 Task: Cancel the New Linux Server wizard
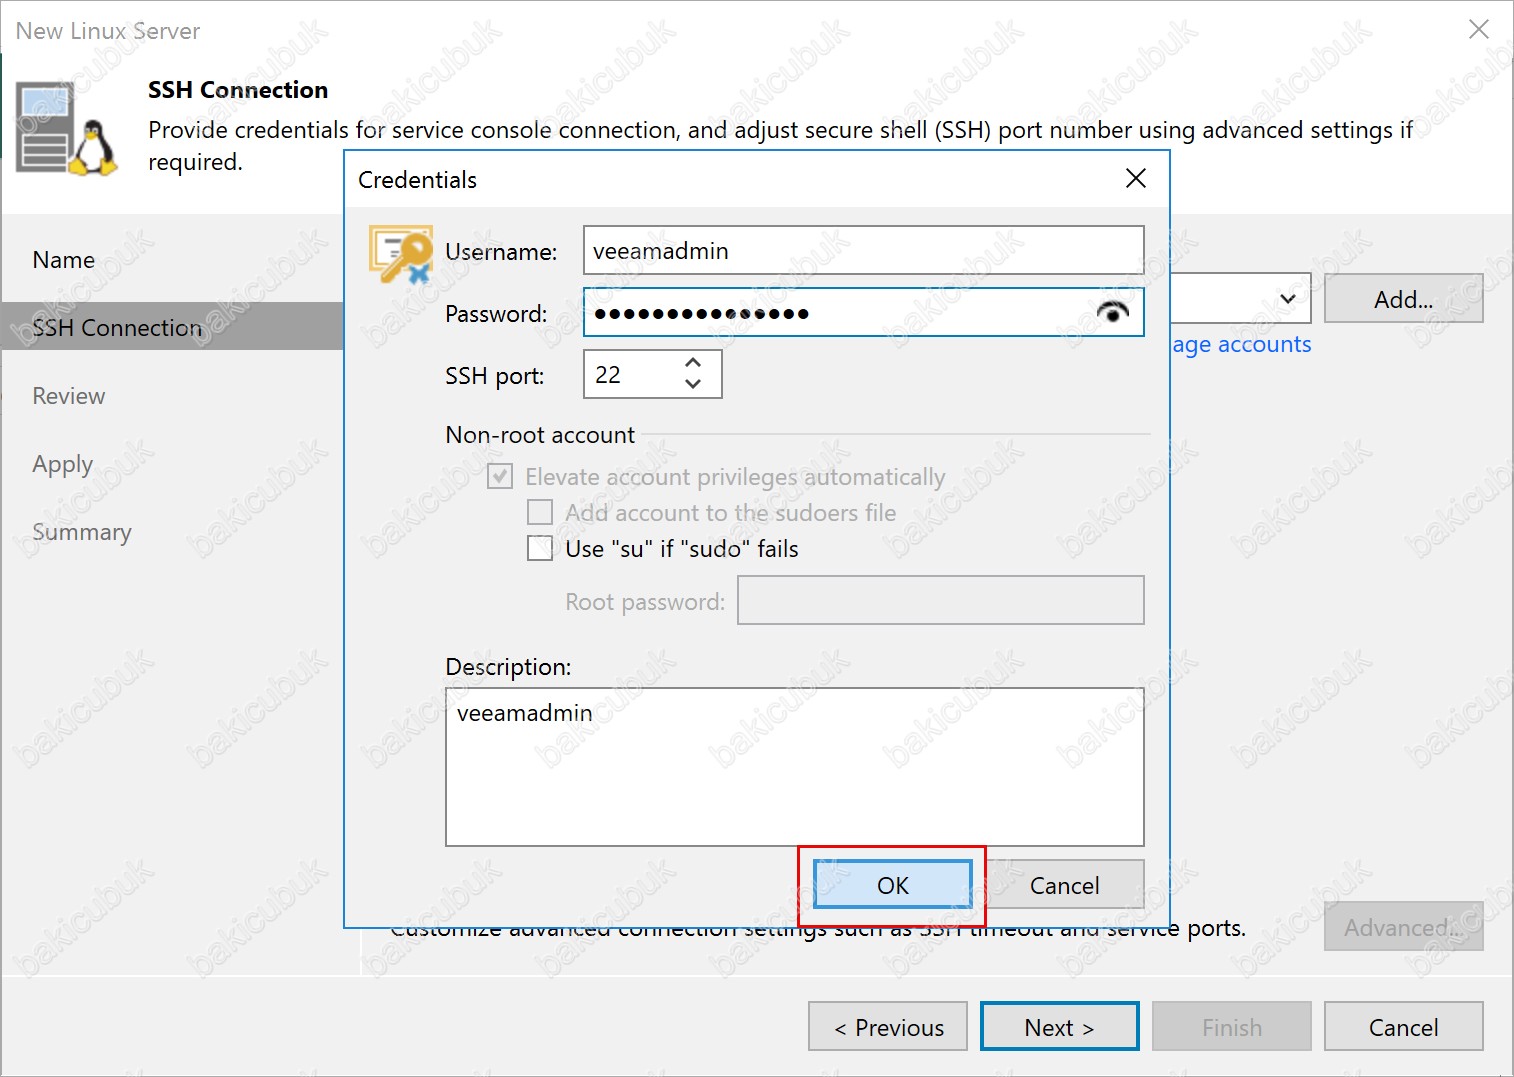(x=1403, y=1027)
